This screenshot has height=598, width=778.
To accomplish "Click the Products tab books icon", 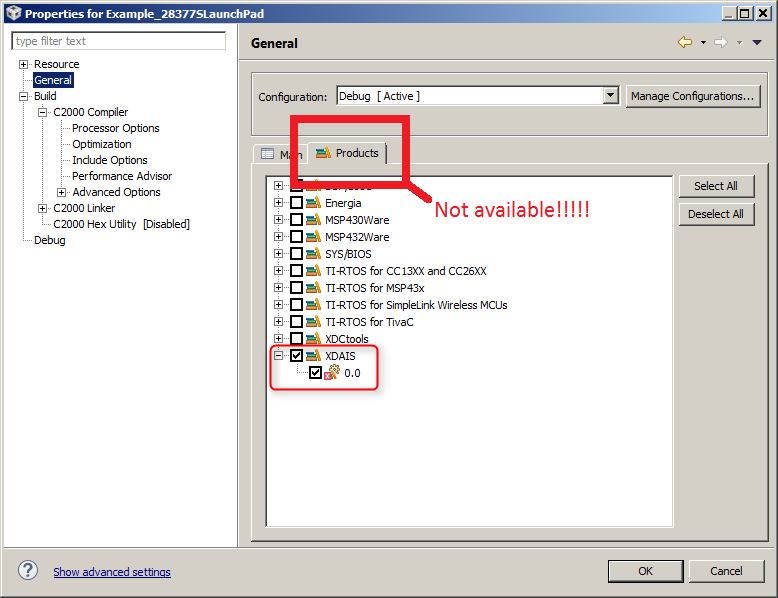I will click(x=323, y=153).
